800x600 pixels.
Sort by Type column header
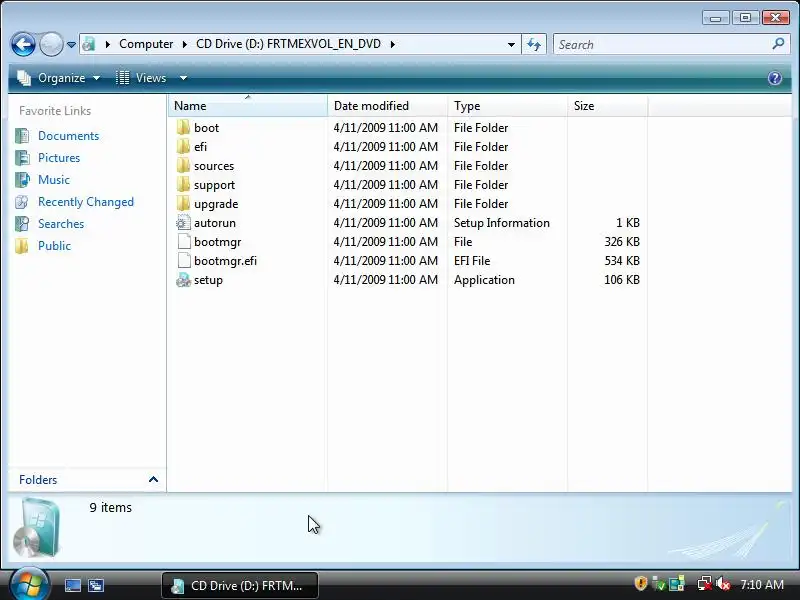click(507, 106)
